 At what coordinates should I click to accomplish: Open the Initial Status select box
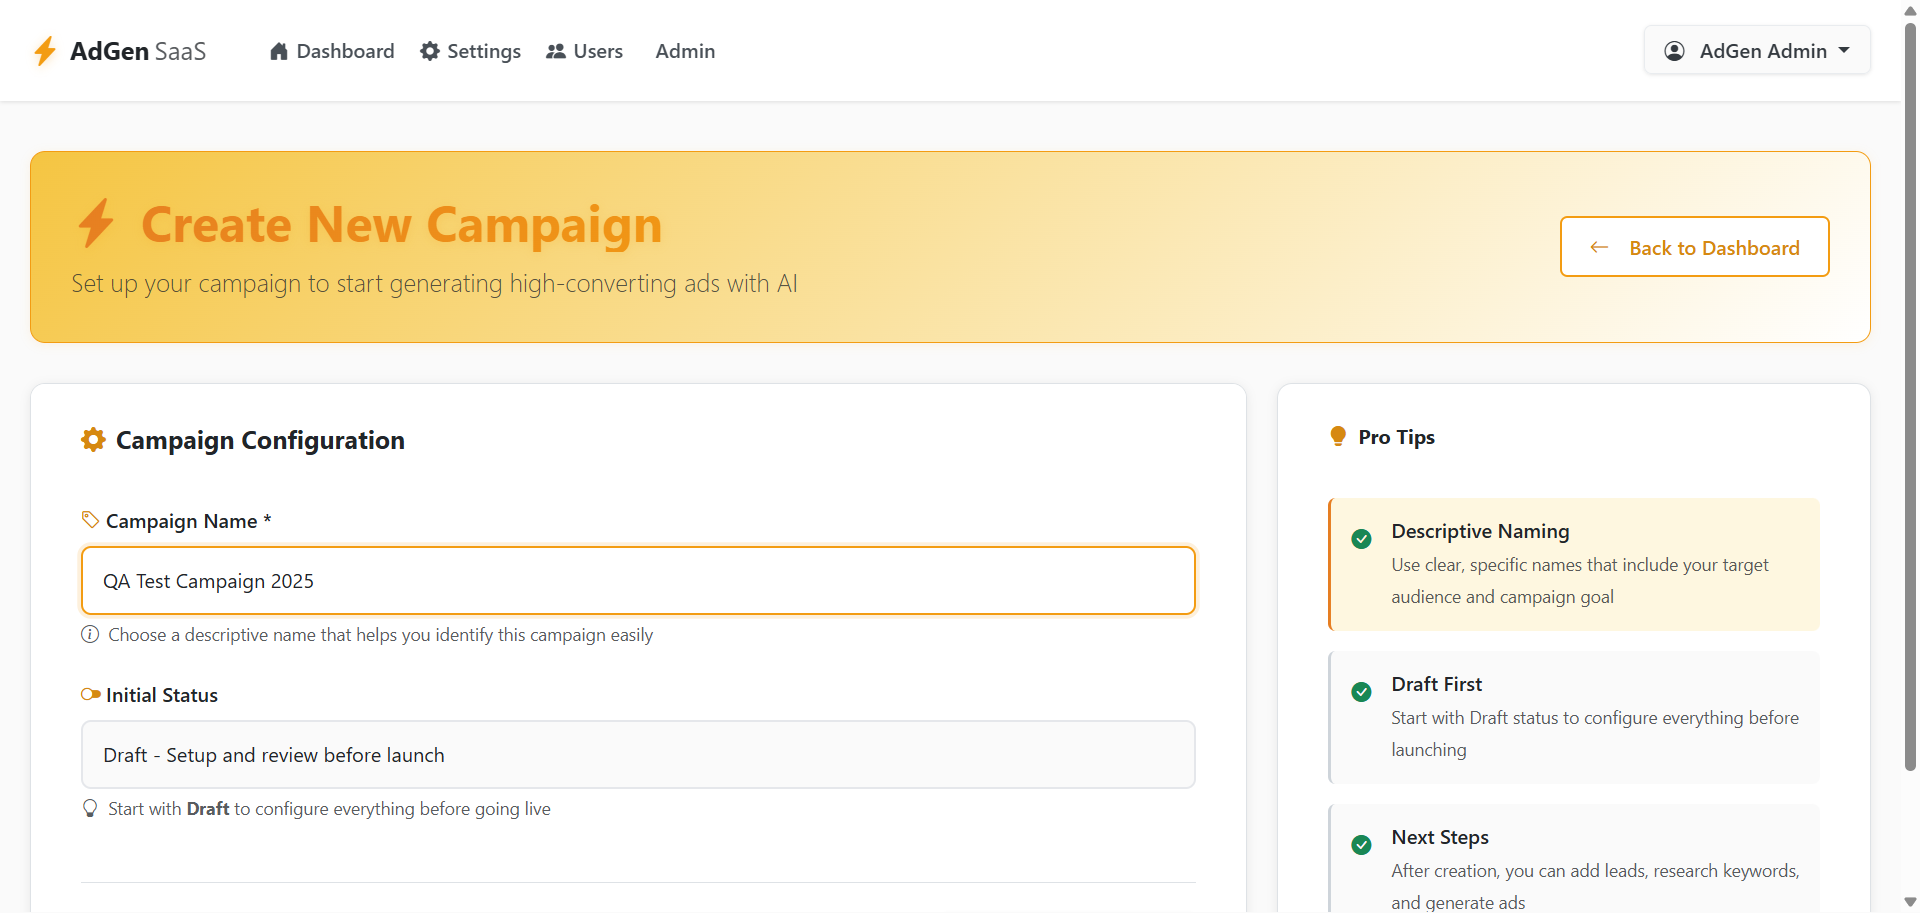click(x=638, y=755)
